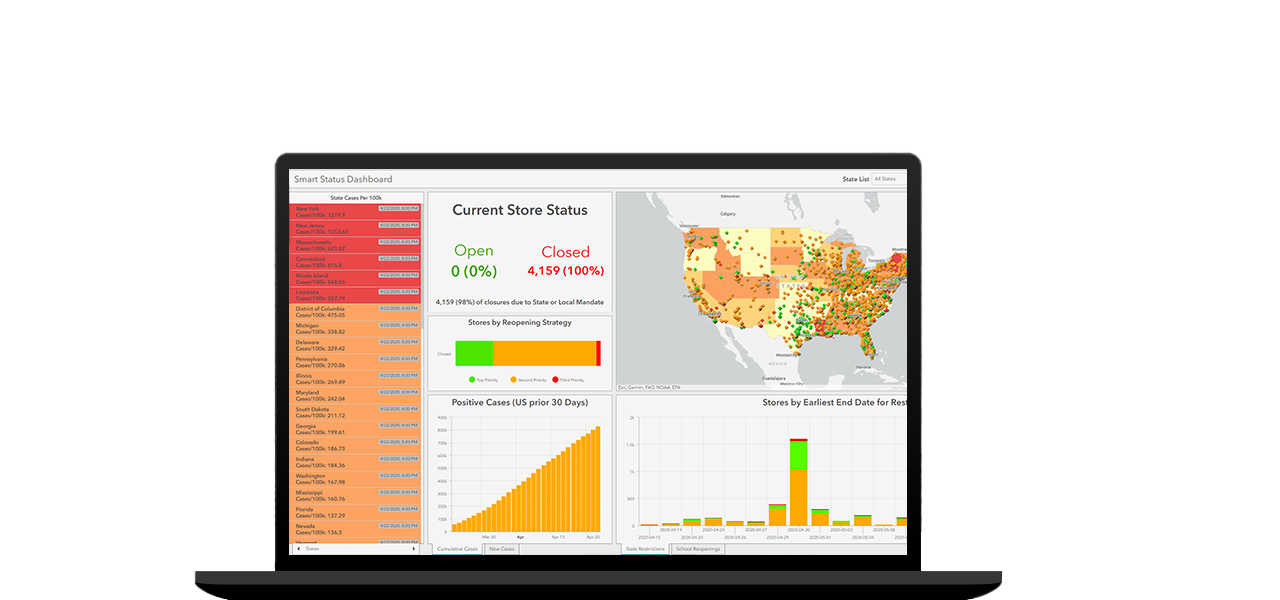Open the School Reopenings tab
The image size is (1280, 600).
697,549
